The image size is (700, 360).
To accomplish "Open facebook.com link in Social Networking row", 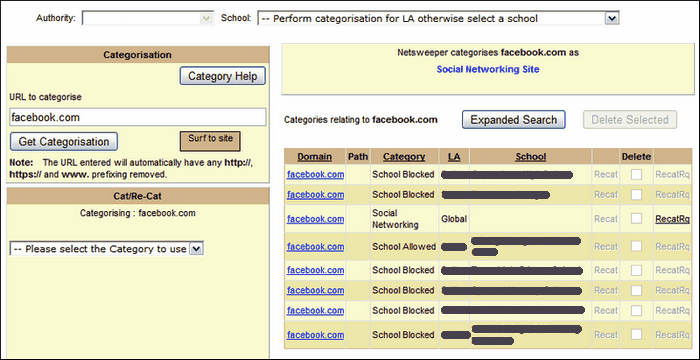I will click(x=315, y=219).
